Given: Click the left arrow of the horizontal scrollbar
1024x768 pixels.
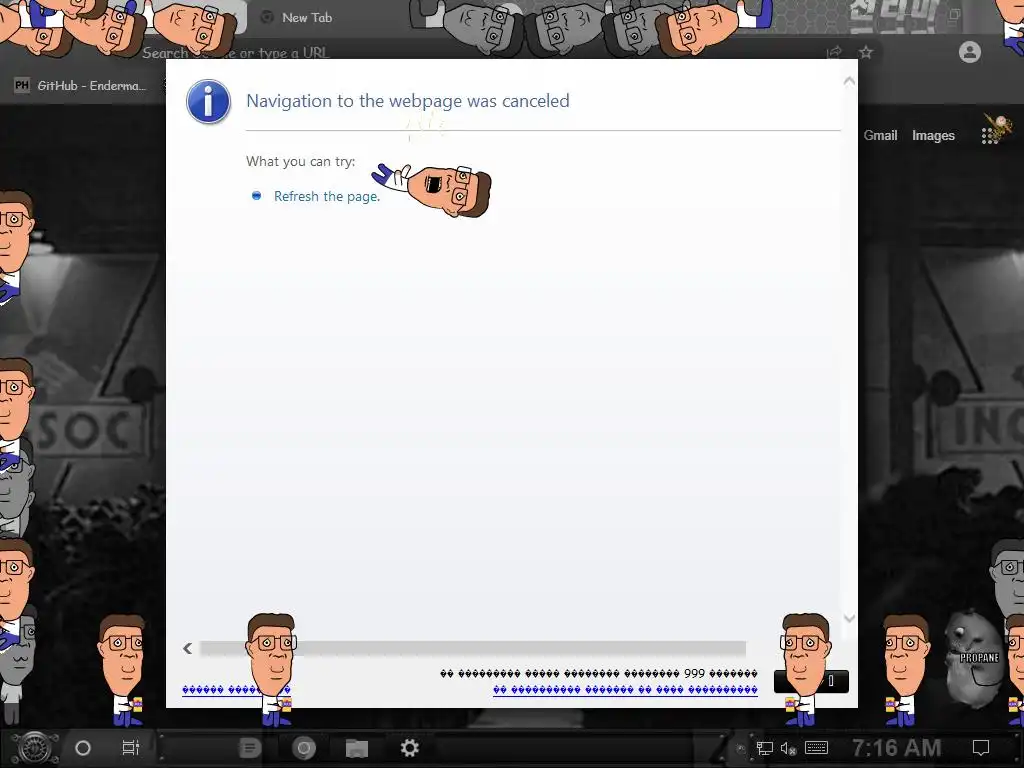Looking at the screenshot, I should (188, 648).
